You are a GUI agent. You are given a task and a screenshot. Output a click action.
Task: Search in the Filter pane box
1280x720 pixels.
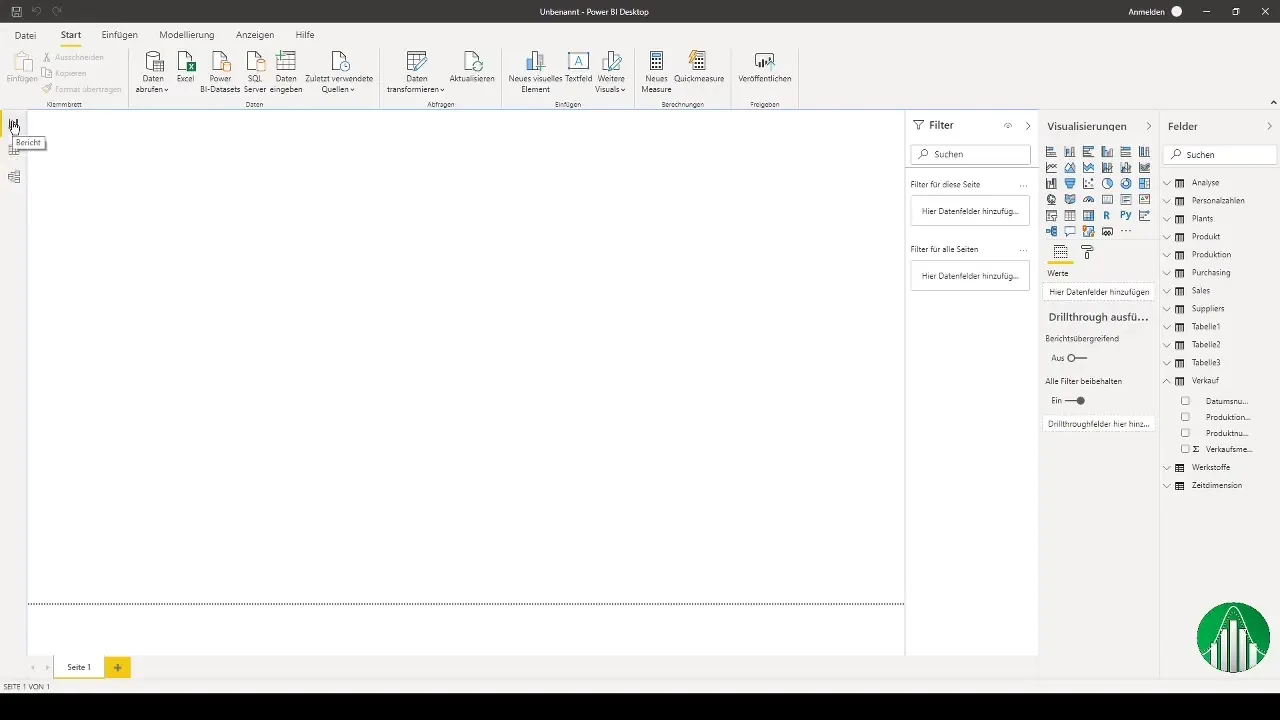(x=970, y=155)
